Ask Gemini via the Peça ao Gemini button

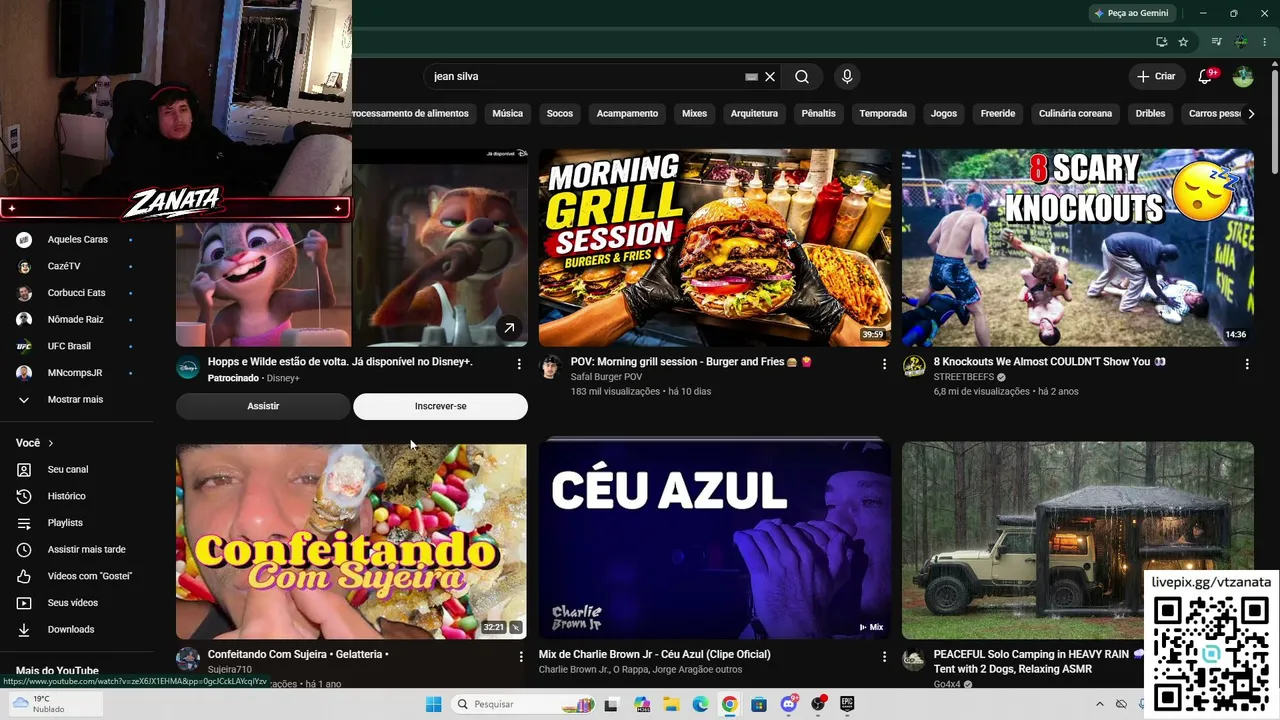coord(1132,13)
